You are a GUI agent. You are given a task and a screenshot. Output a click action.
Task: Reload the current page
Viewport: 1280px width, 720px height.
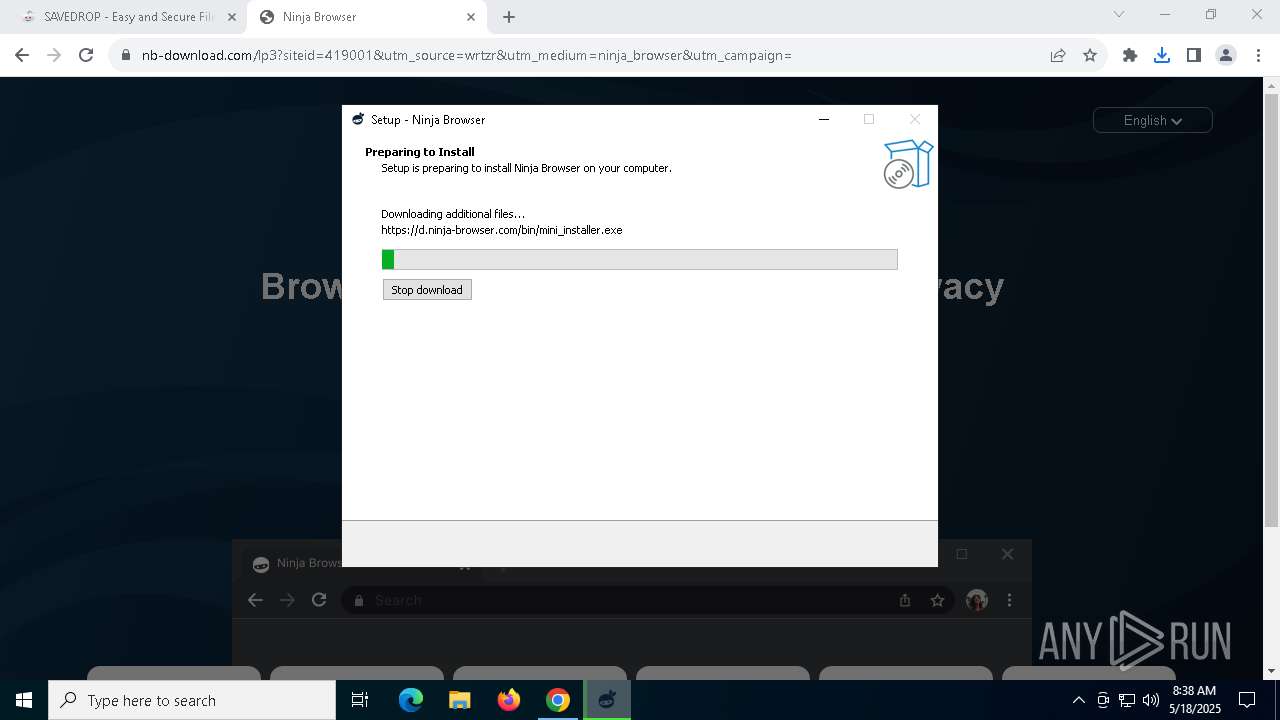tap(86, 55)
